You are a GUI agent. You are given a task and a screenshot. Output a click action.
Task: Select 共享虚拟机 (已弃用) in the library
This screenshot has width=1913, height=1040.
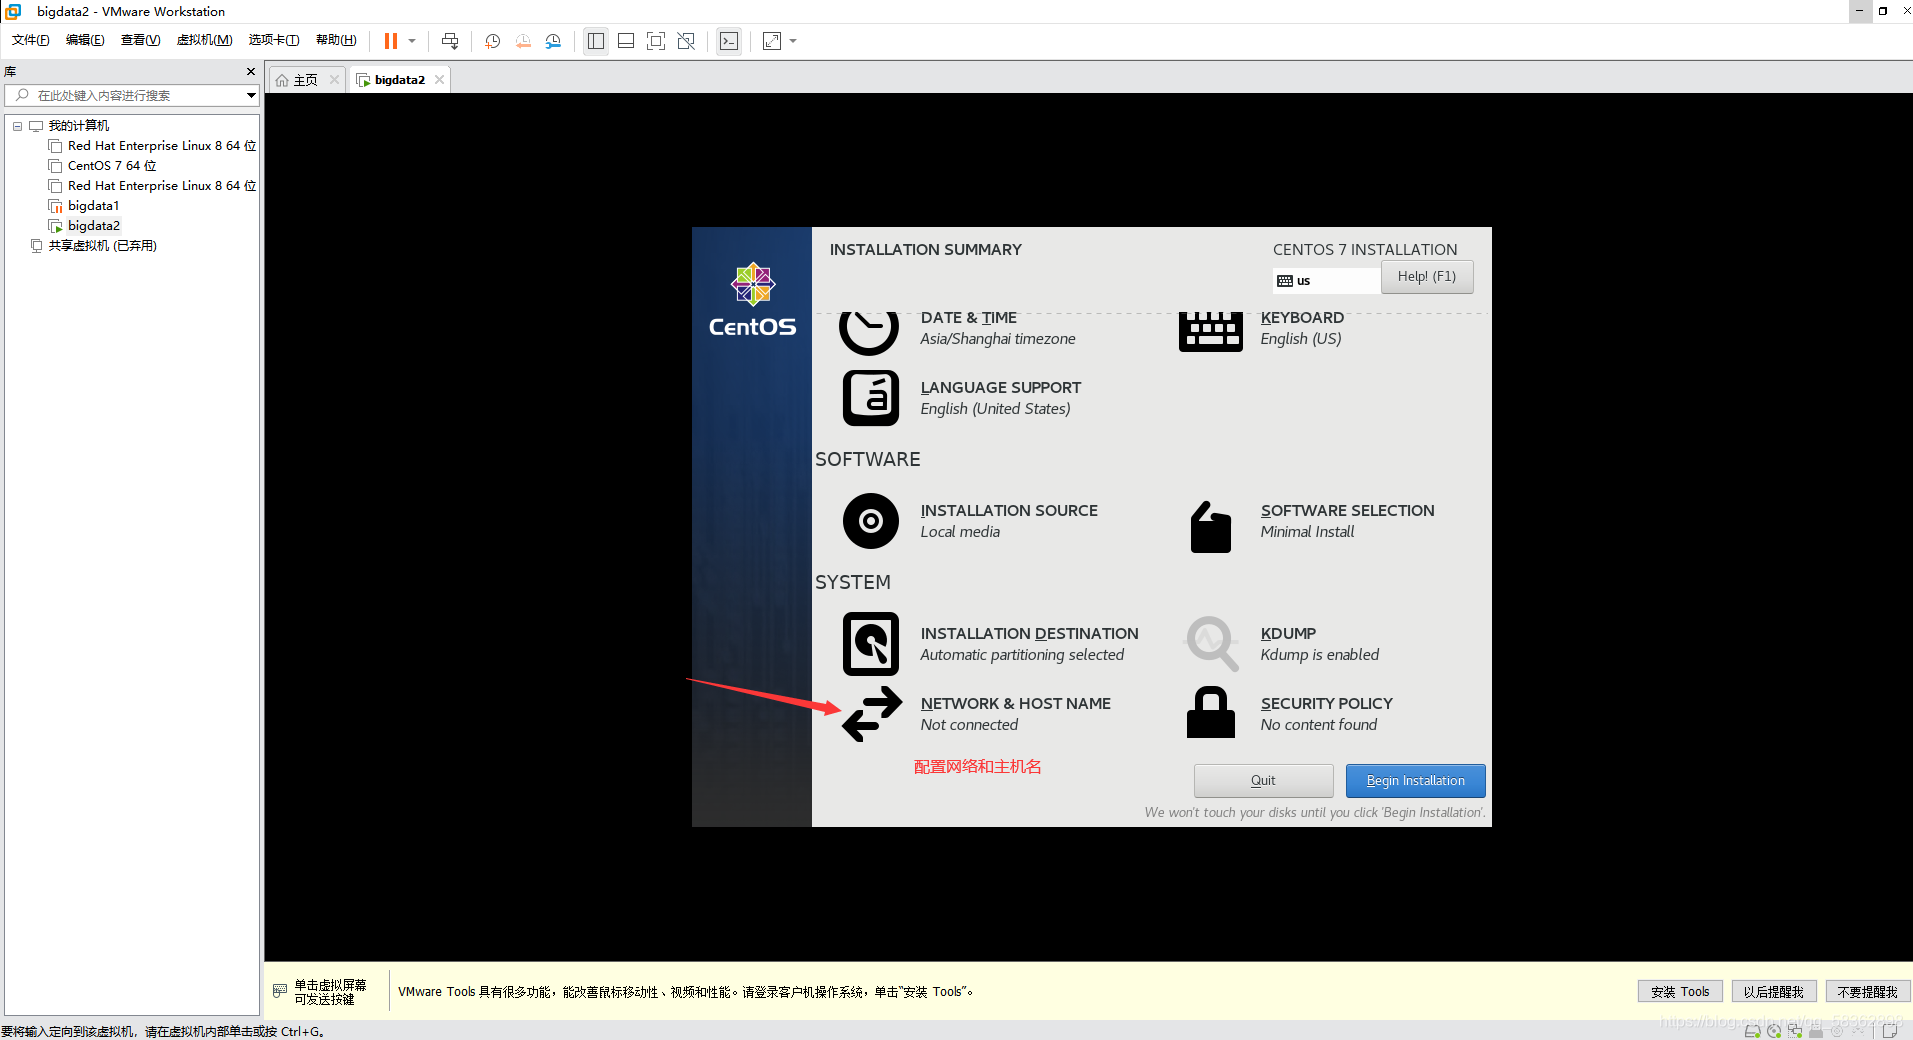[x=94, y=246]
